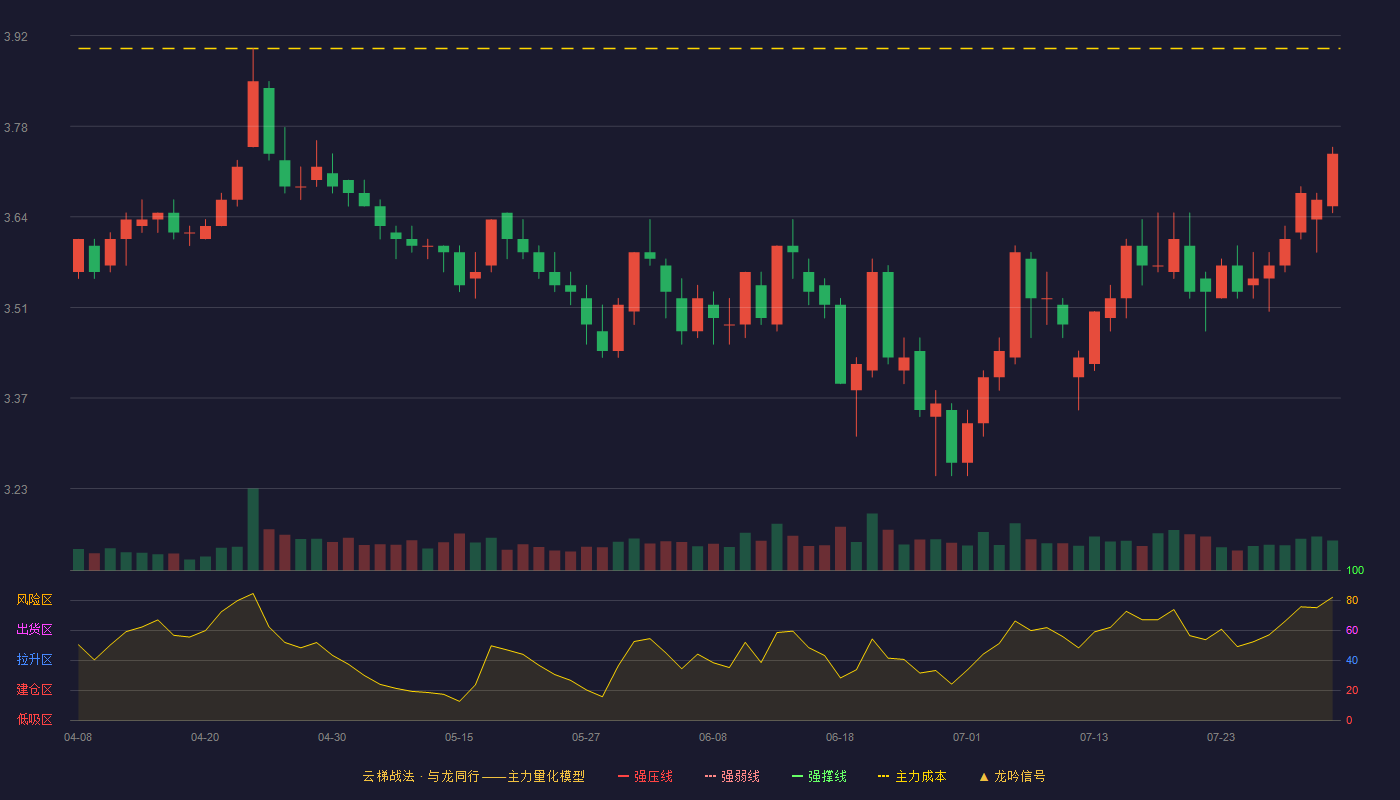The height and width of the screenshot is (800, 1400).
Task: Click the magenta 60 indicator axis value
Action: (x=1352, y=630)
